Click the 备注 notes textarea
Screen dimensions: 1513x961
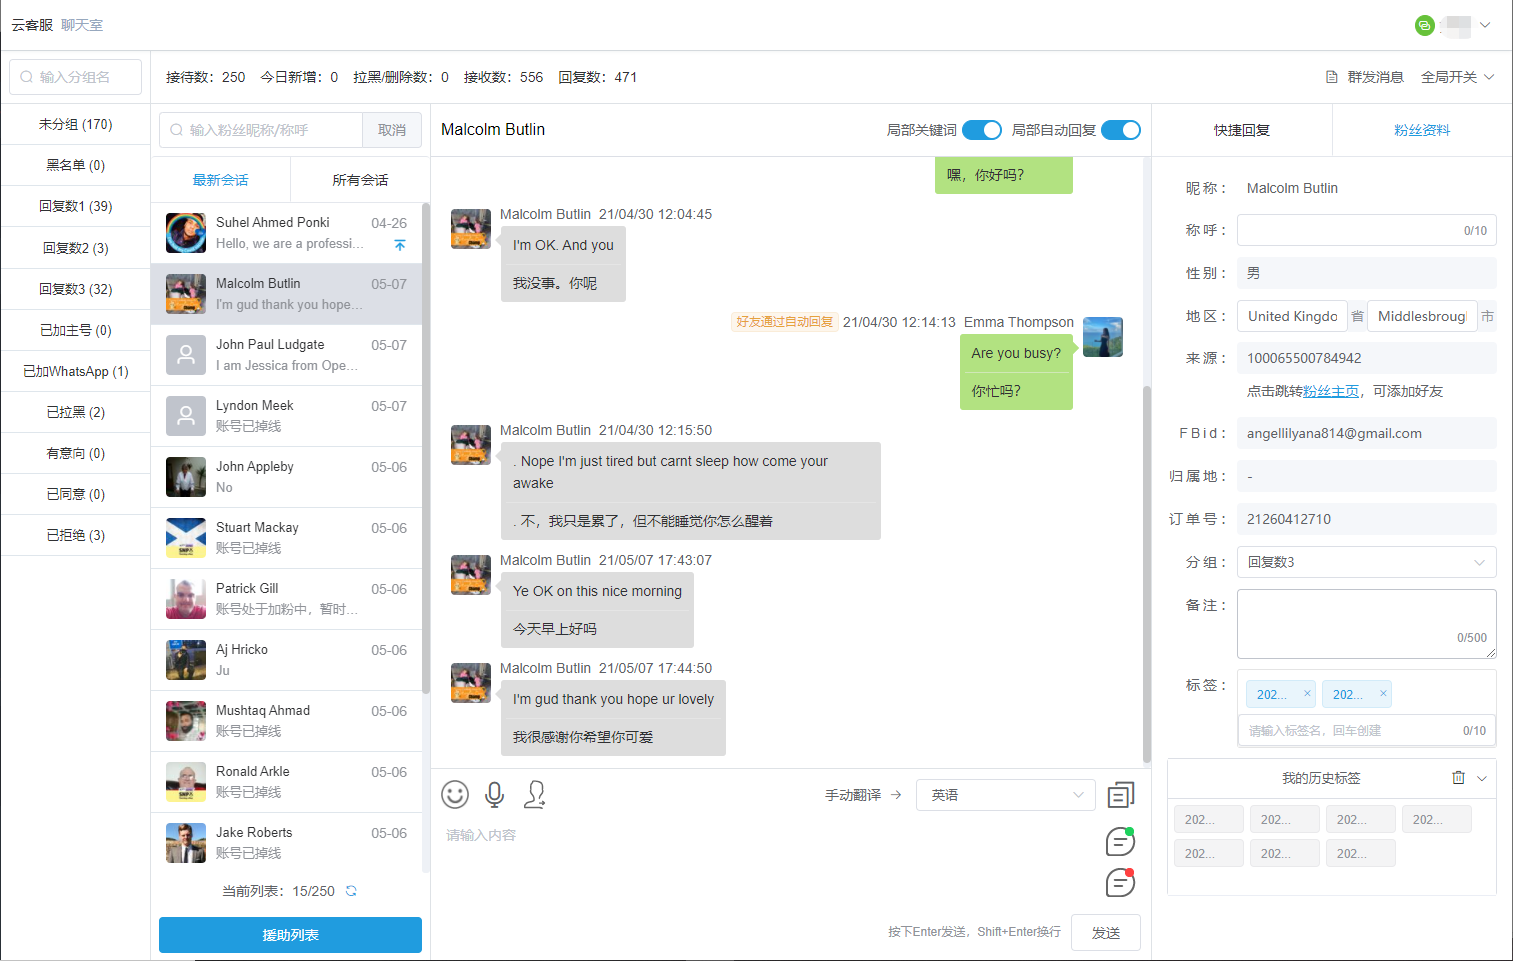(1366, 623)
